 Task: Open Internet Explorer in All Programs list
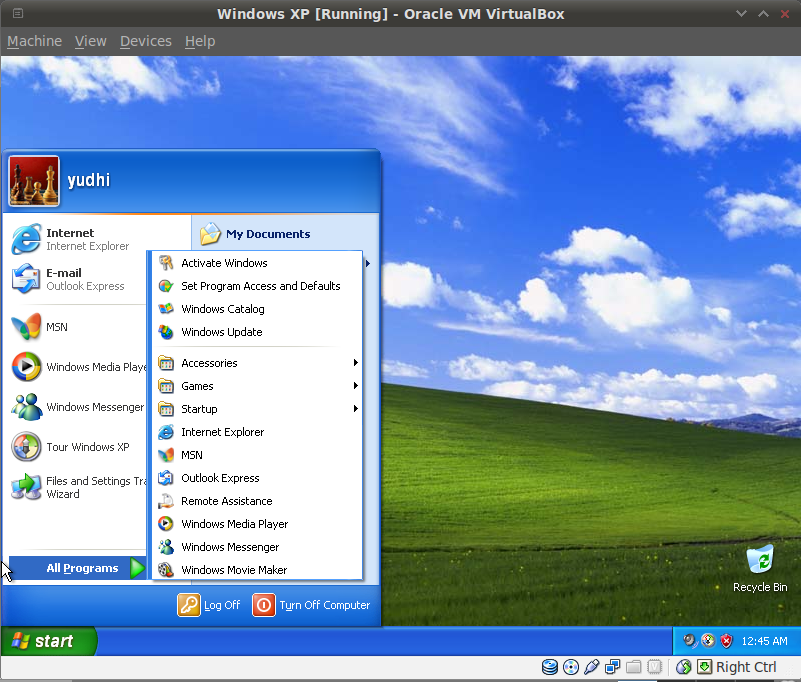257,432
